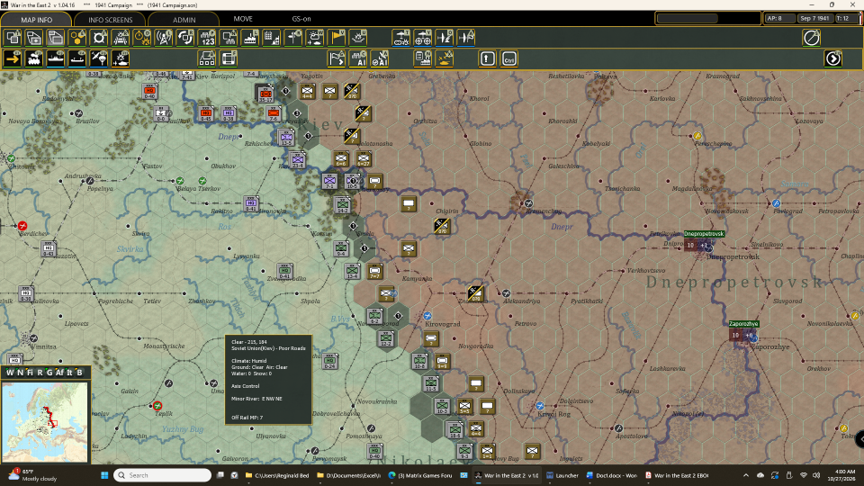Viewport: 864px width, 486px height.
Task: Toggle the 'G' minimap filter
Action: [49, 372]
